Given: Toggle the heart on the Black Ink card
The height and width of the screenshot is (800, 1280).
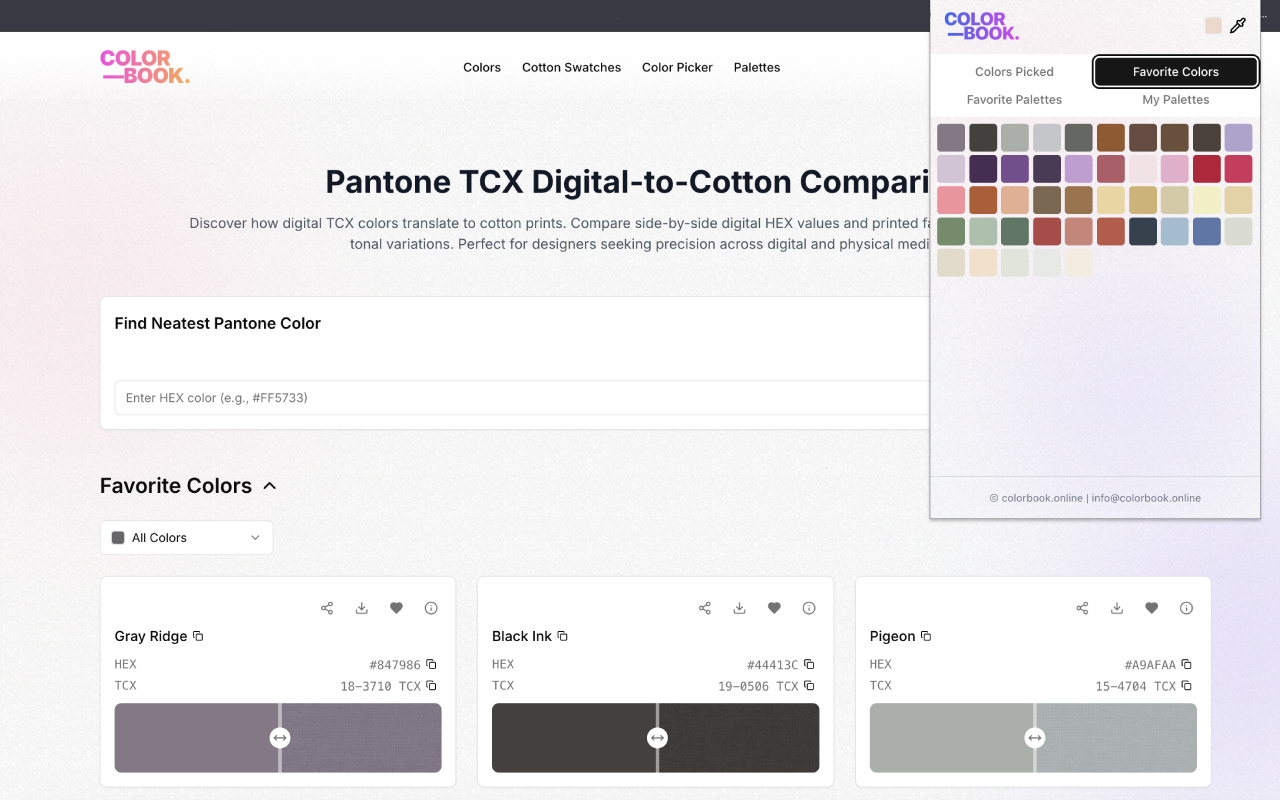Looking at the screenshot, I should click(x=774, y=608).
